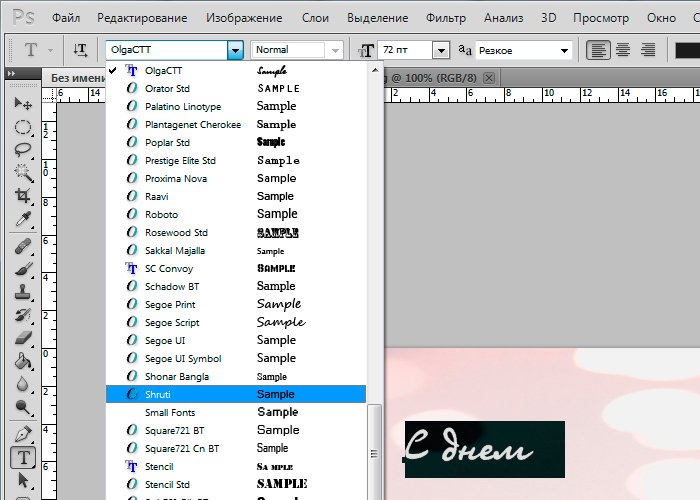Collapse the OlgaCTT font family dropdown arrow
Screen dimensions: 700x500
coord(235,50)
